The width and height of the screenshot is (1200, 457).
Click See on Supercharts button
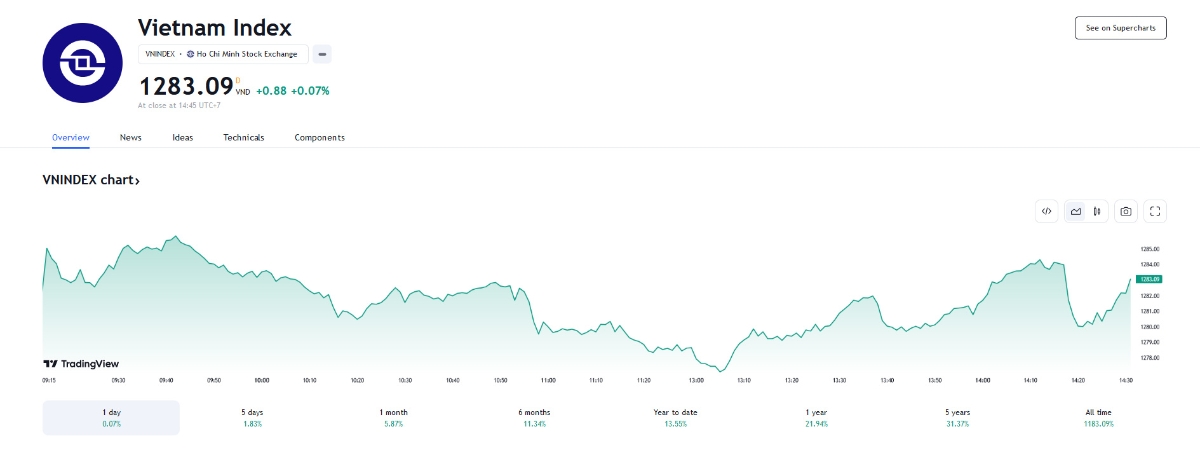click(1120, 28)
